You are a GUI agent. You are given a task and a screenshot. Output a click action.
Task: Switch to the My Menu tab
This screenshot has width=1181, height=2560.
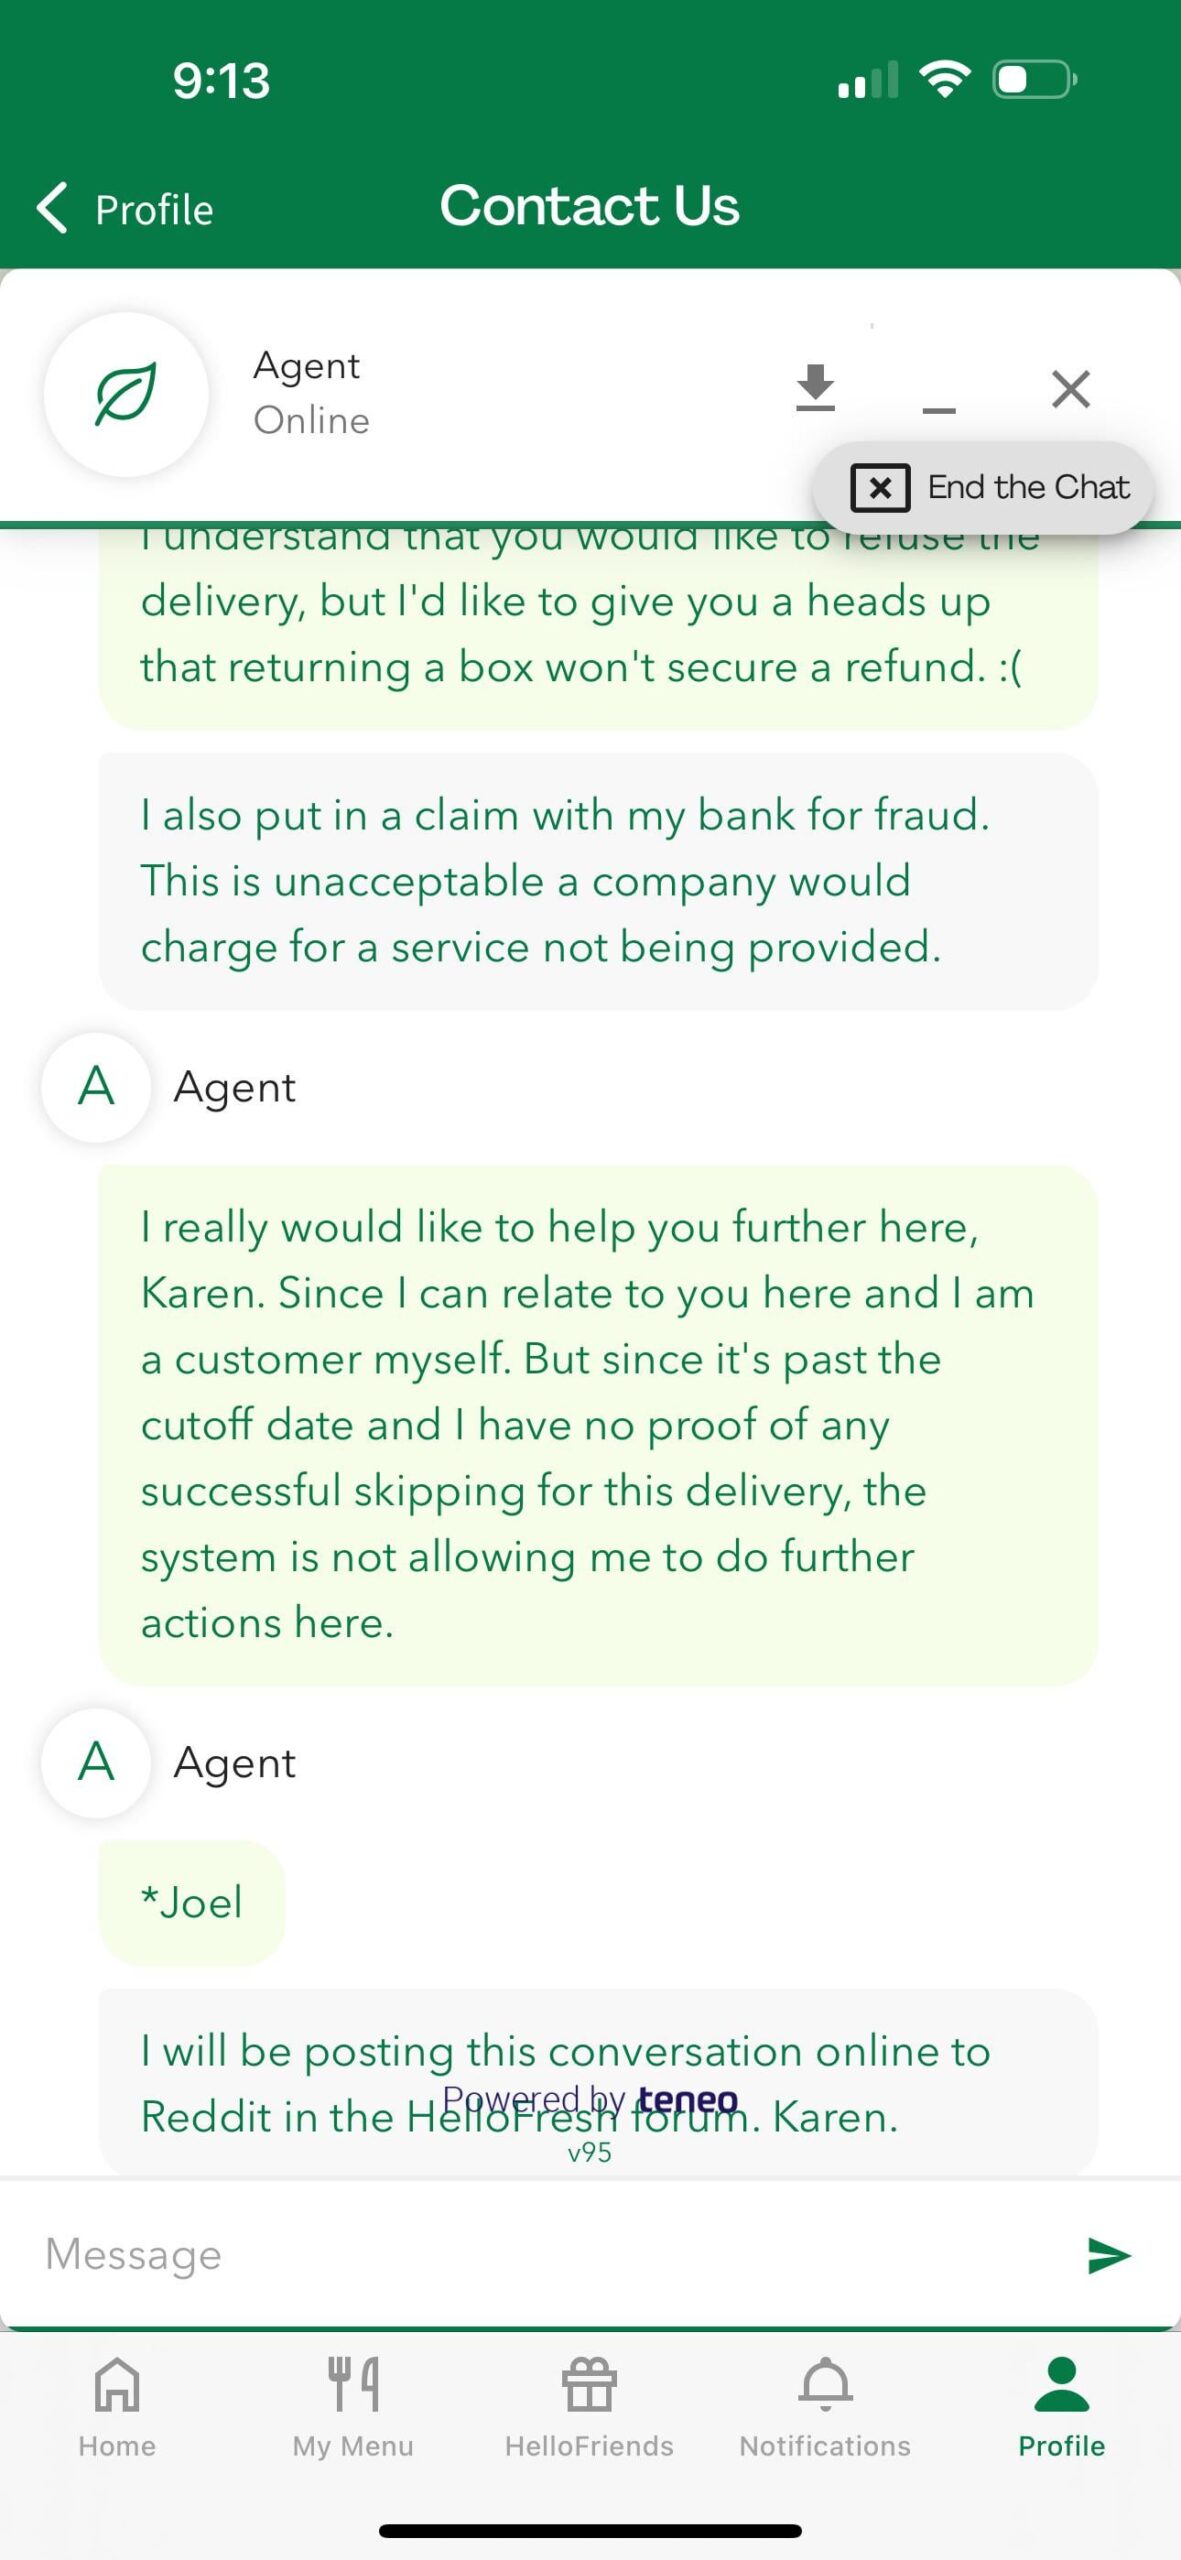[353, 2405]
